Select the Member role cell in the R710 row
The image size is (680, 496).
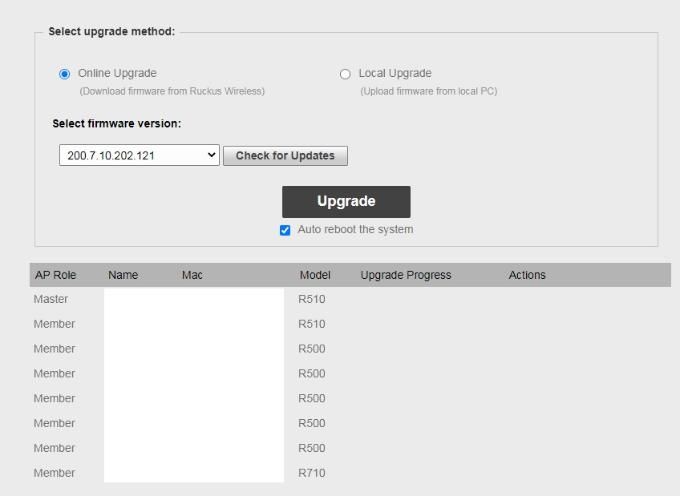tap(54, 473)
